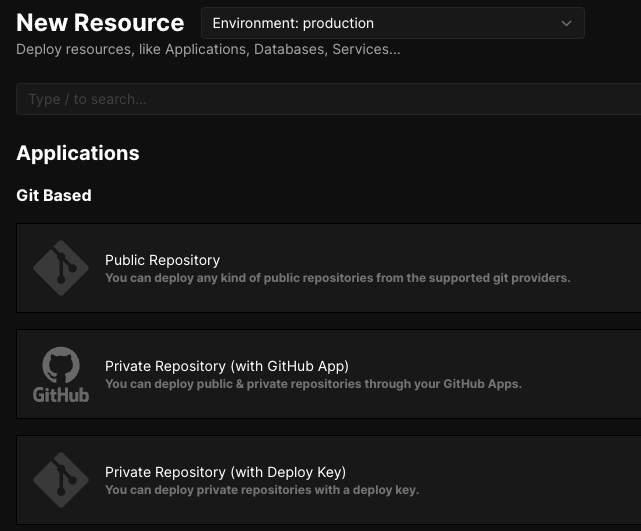641x531 pixels.
Task: Click the 'repositories with a deploy key' description
Action: [x=261, y=490]
